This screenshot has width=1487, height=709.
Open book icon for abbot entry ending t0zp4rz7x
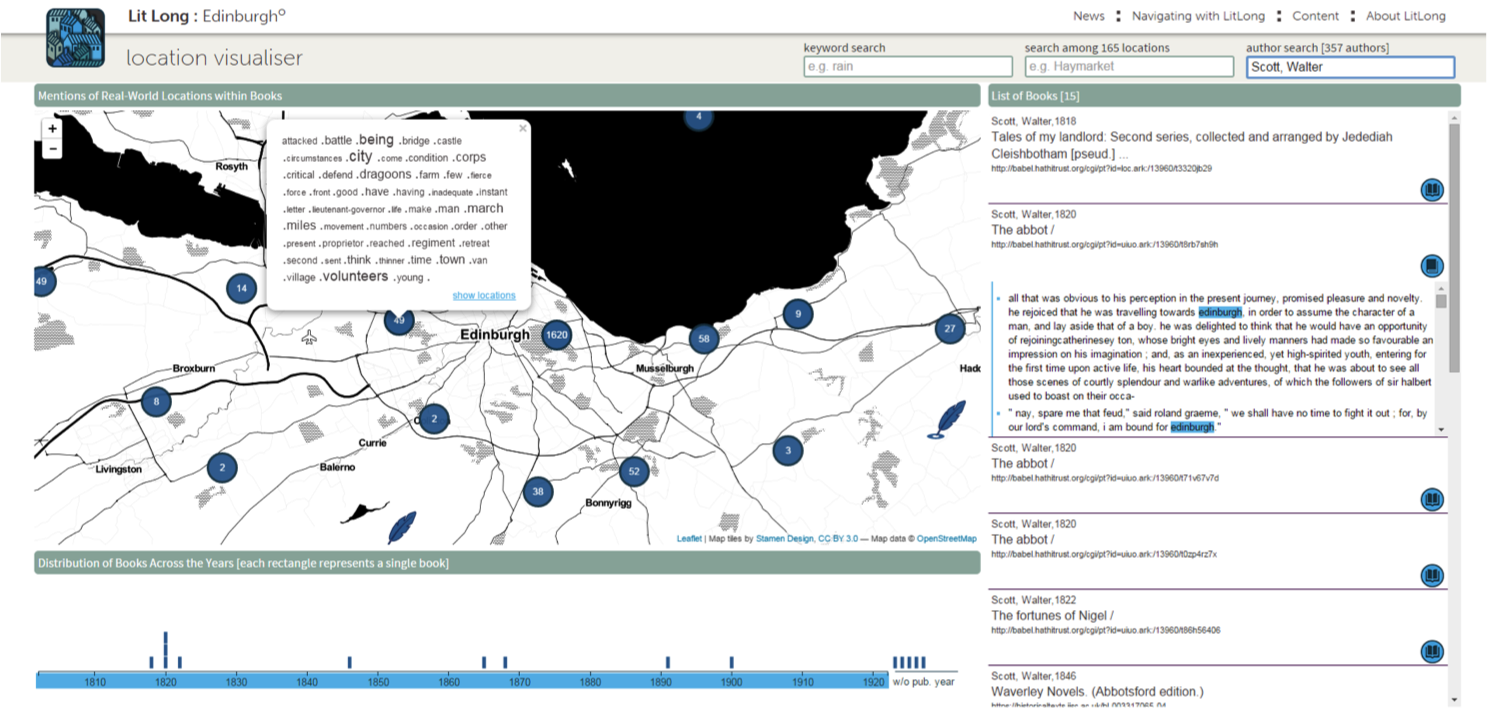[1432, 575]
